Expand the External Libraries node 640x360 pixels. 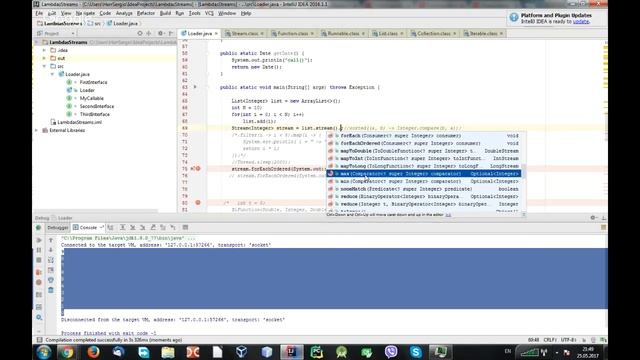[x=36, y=130]
